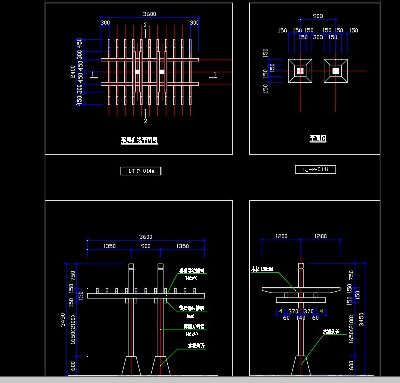Pick the 140 dimension under the side elevation beam
This screenshot has height=383, width=400.
tap(301, 318)
